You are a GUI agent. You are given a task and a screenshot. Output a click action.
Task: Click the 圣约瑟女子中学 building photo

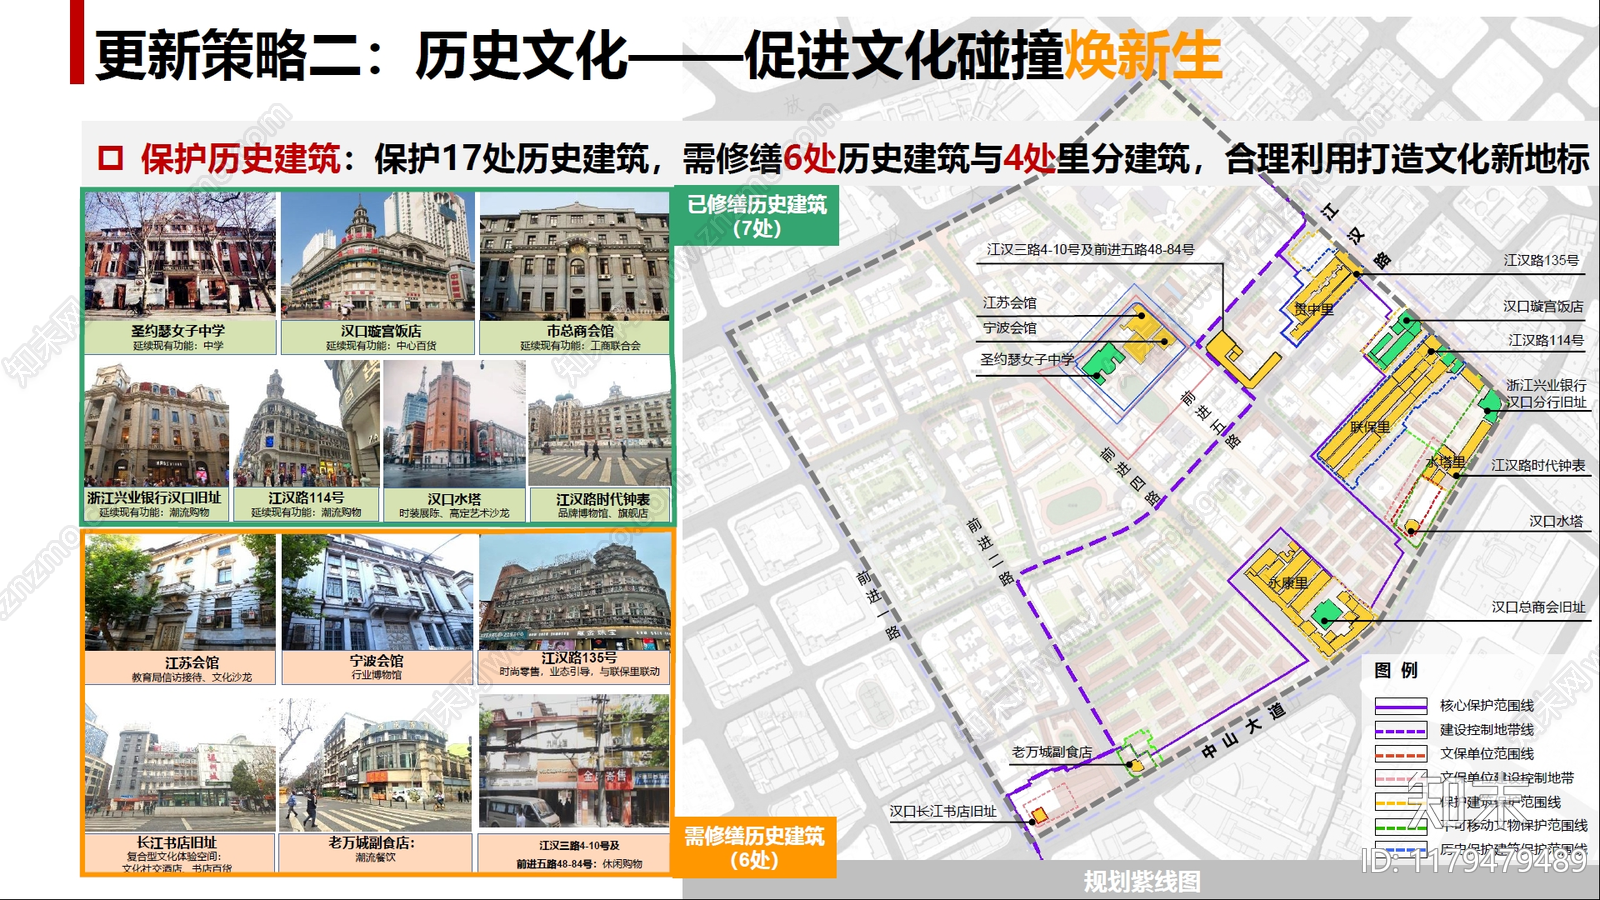(180, 255)
